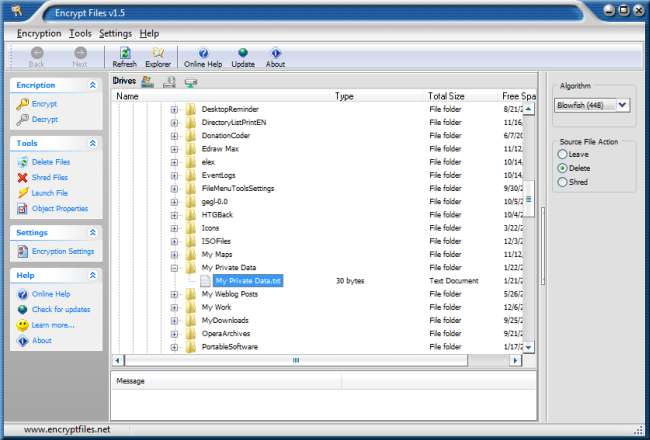Open the Encryption Settings link
The image size is (650, 440).
pos(63,251)
